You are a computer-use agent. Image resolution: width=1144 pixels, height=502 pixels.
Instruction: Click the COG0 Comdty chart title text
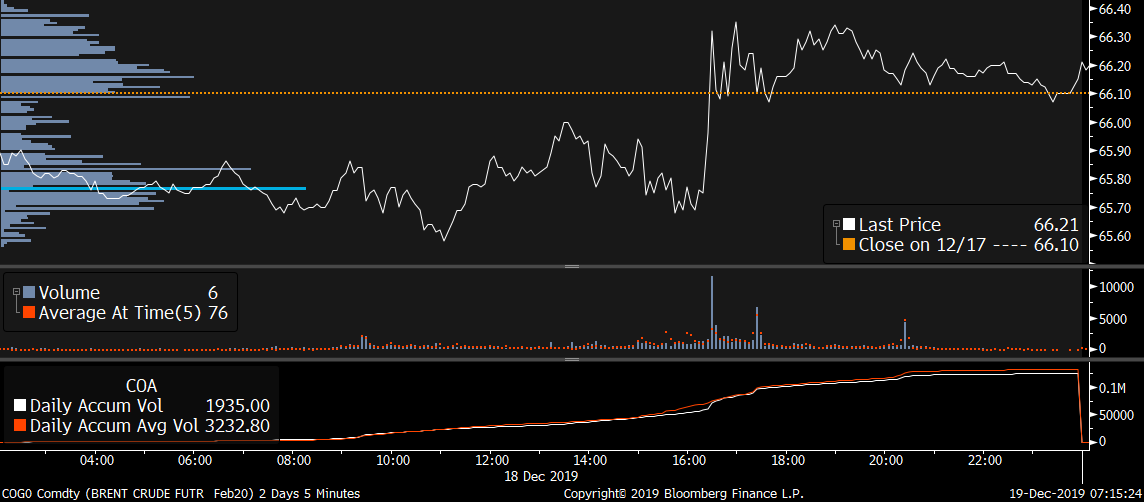coord(179,494)
